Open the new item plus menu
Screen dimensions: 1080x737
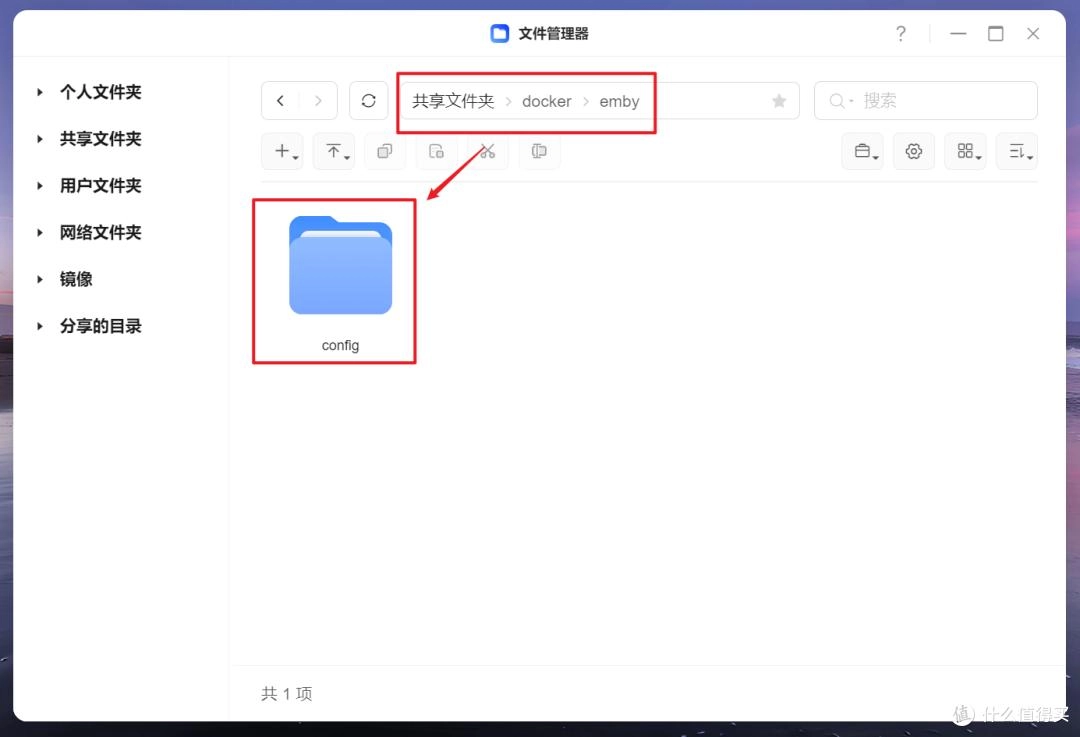282,151
